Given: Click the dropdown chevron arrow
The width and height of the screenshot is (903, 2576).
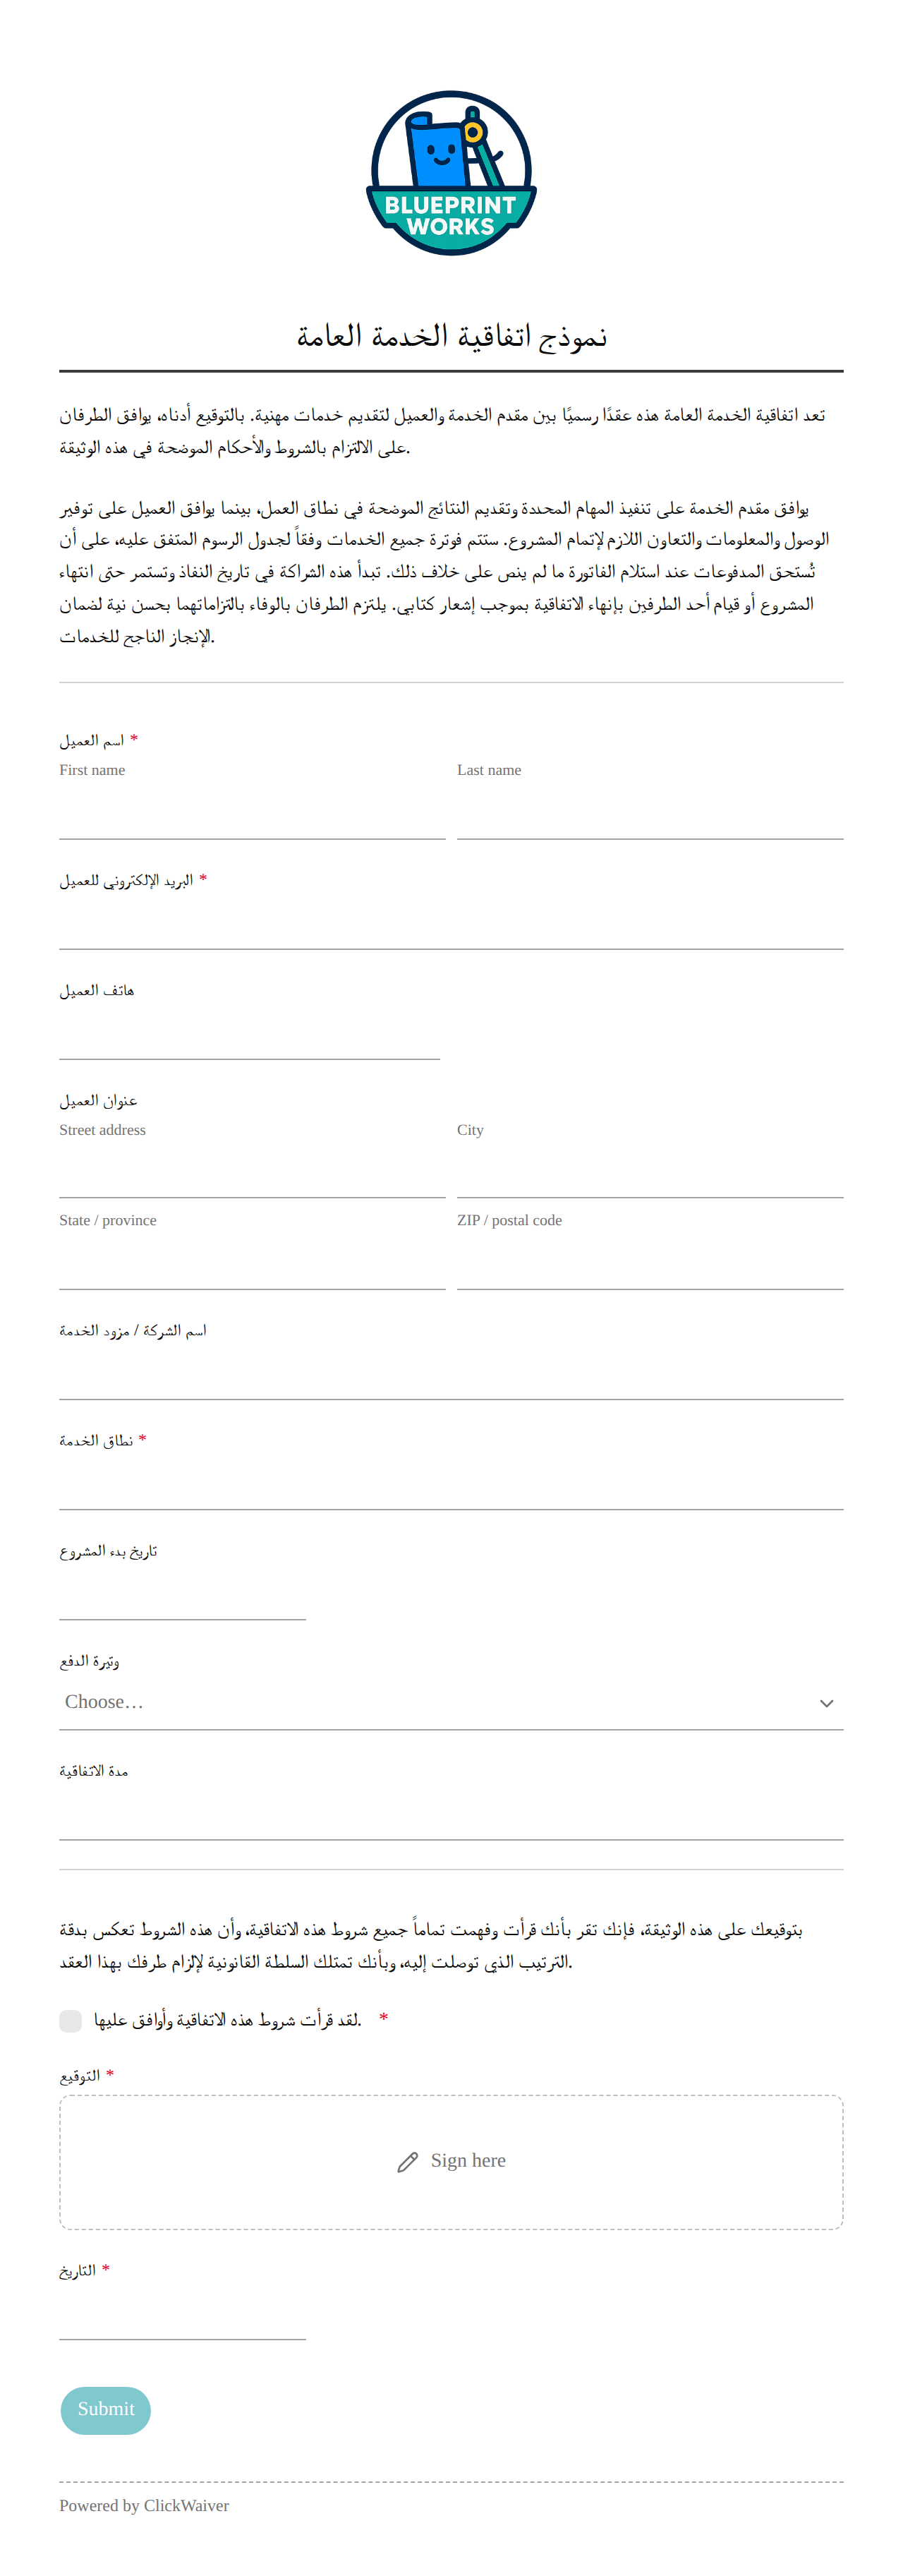Looking at the screenshot, I should 826,1703.
